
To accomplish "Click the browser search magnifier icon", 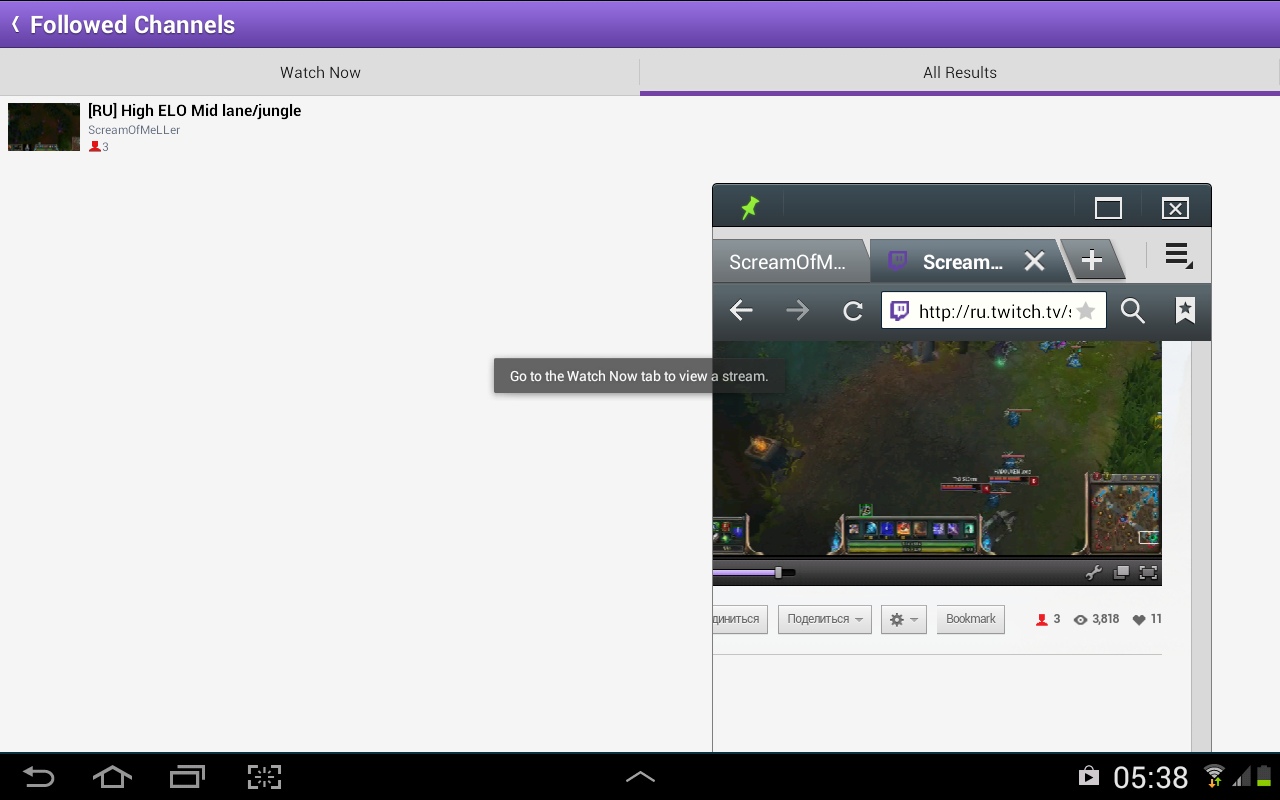I will click(1133, 311).
